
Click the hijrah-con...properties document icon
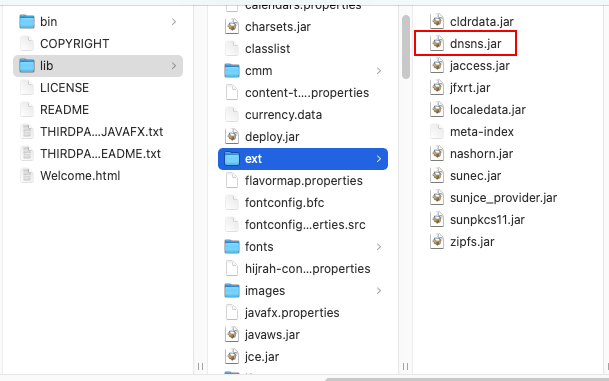(x=232, y=269)
